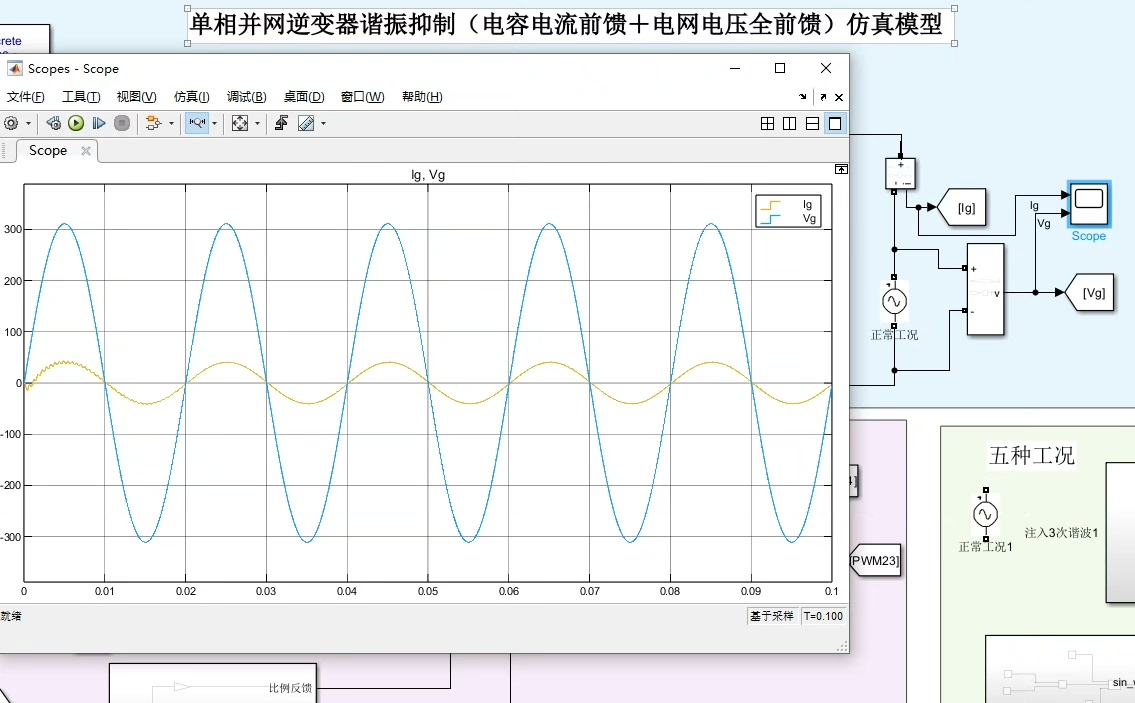Expand the zoom tool dropdown arrow
Image resolution: width=1135 pixels, height=703 pixels.
(215, 123)
